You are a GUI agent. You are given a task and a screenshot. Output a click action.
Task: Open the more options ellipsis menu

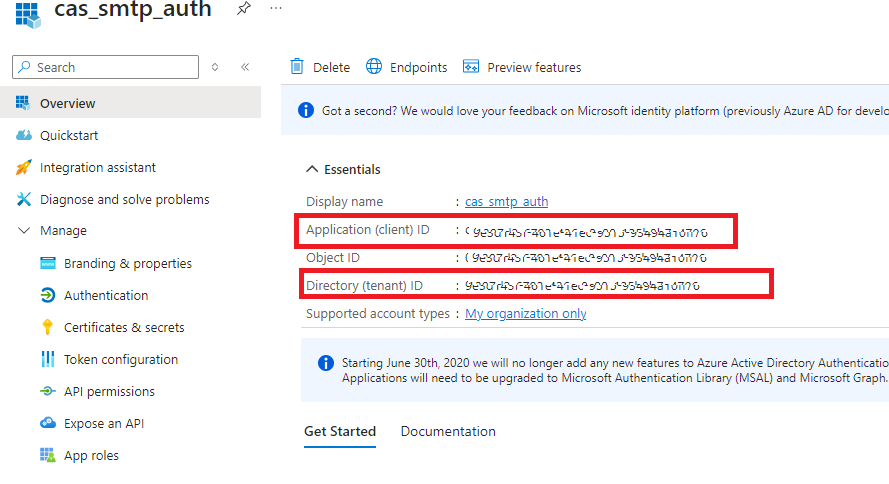276,9
